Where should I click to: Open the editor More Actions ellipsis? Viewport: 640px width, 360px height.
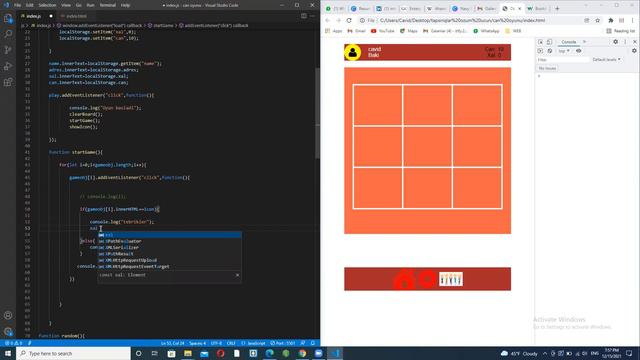coord(313,16)
